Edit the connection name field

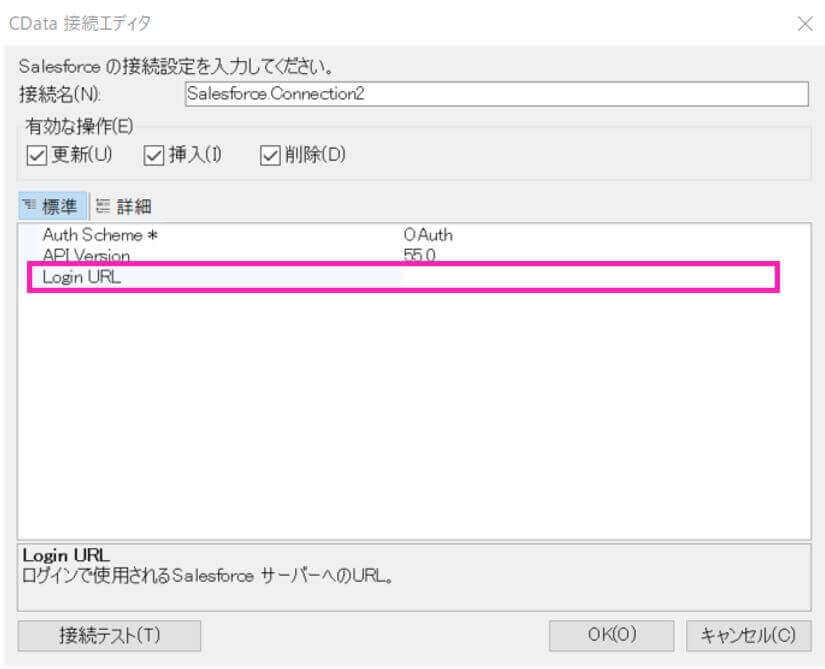coord(497,94)
